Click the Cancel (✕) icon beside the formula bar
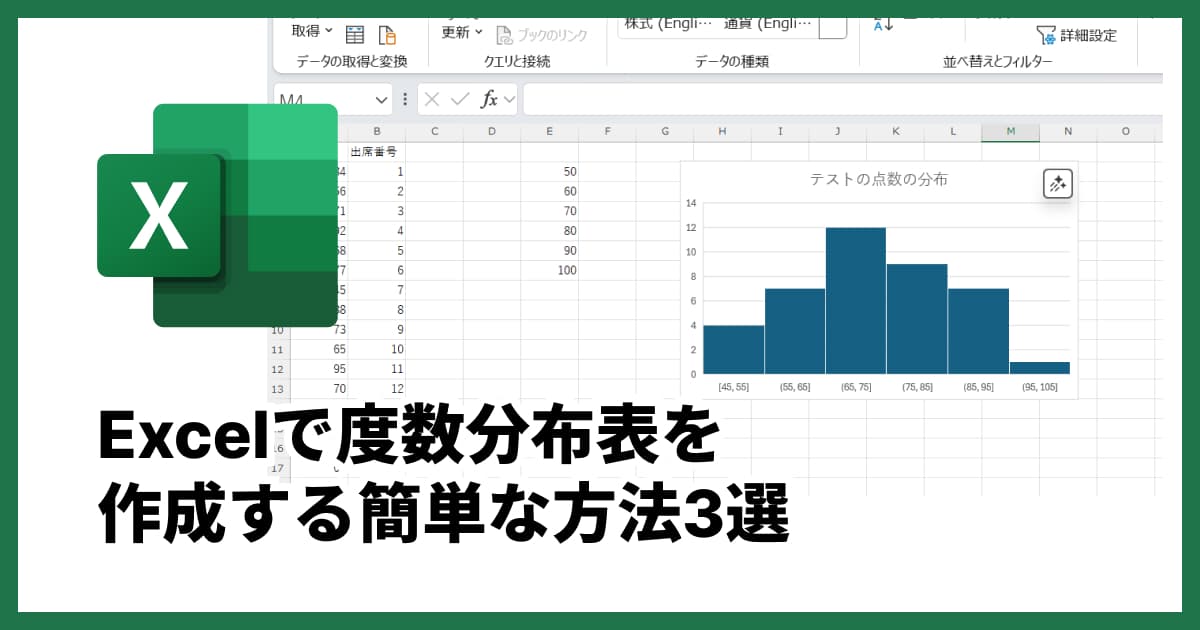1200x630 pixels. click(431, 99)
